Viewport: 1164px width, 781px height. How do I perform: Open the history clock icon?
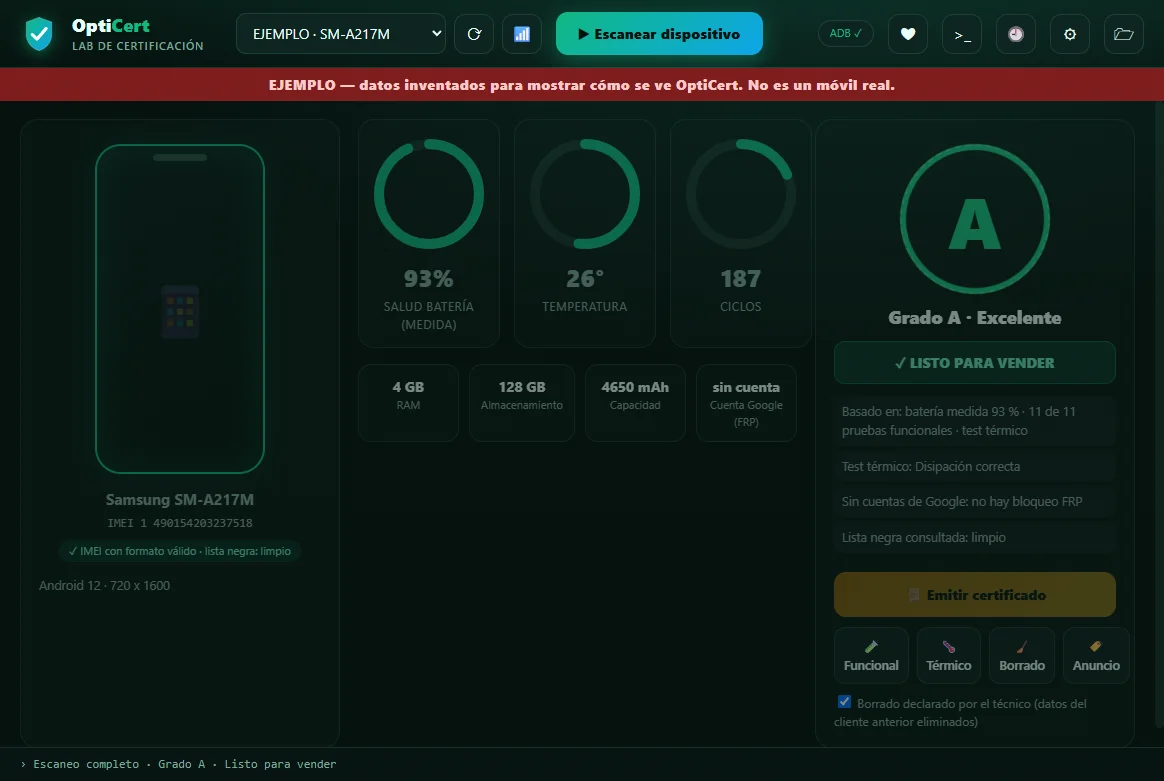click(x=1016, y=33)
